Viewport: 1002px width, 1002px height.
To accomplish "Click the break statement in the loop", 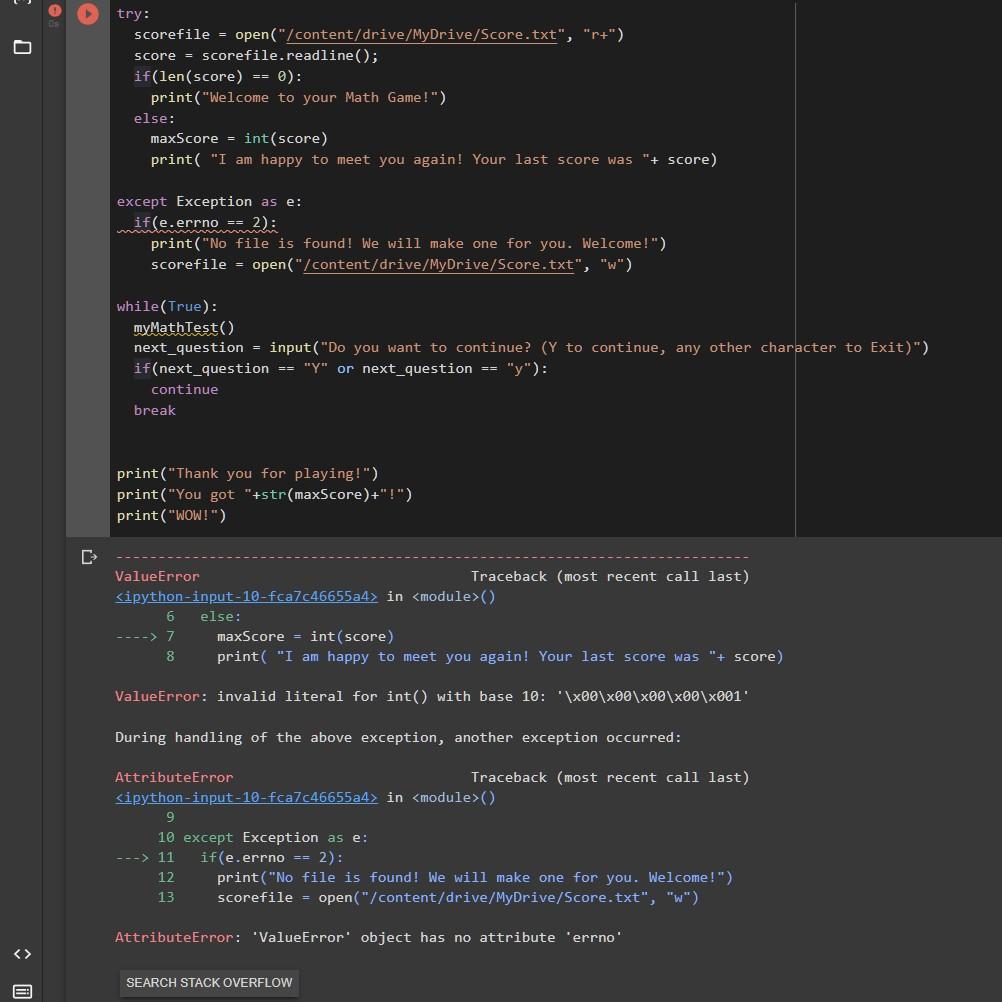I will 154,410.
